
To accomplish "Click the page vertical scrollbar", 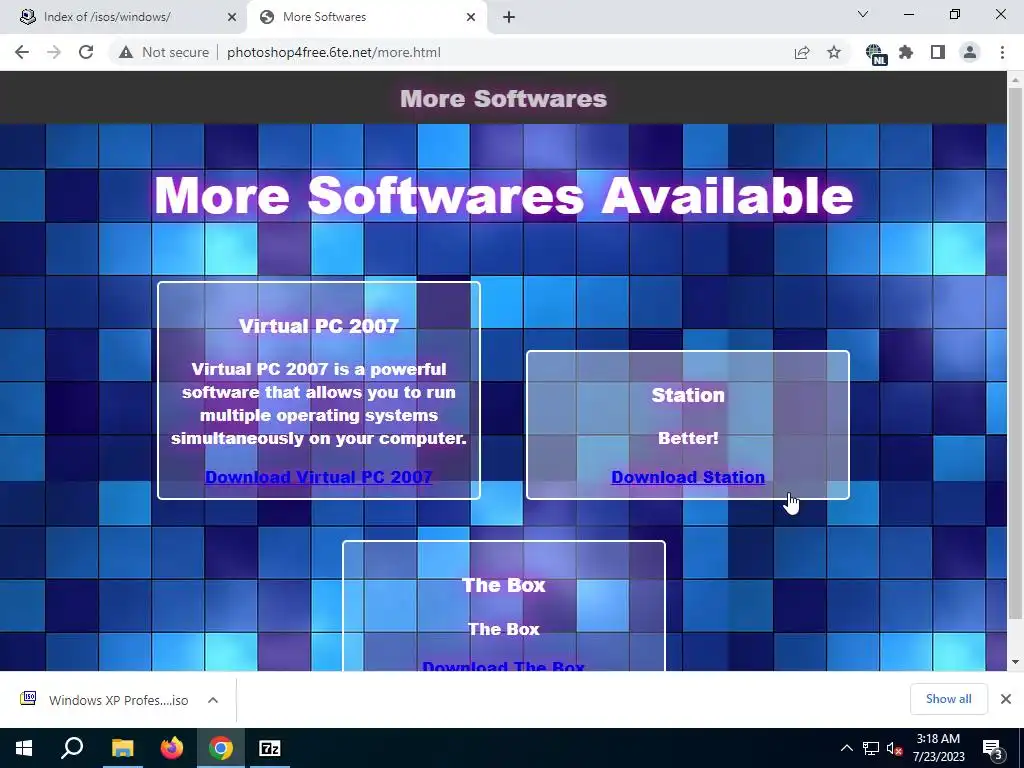I will 1015,353.
